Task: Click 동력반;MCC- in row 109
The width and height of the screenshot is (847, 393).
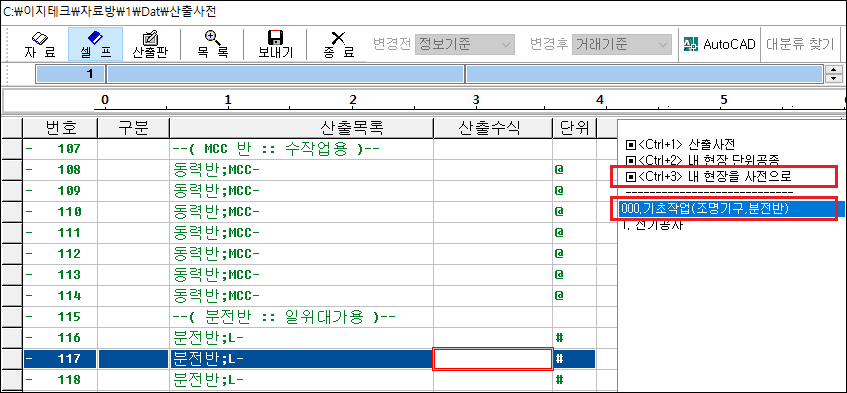Action: point(216,191)
